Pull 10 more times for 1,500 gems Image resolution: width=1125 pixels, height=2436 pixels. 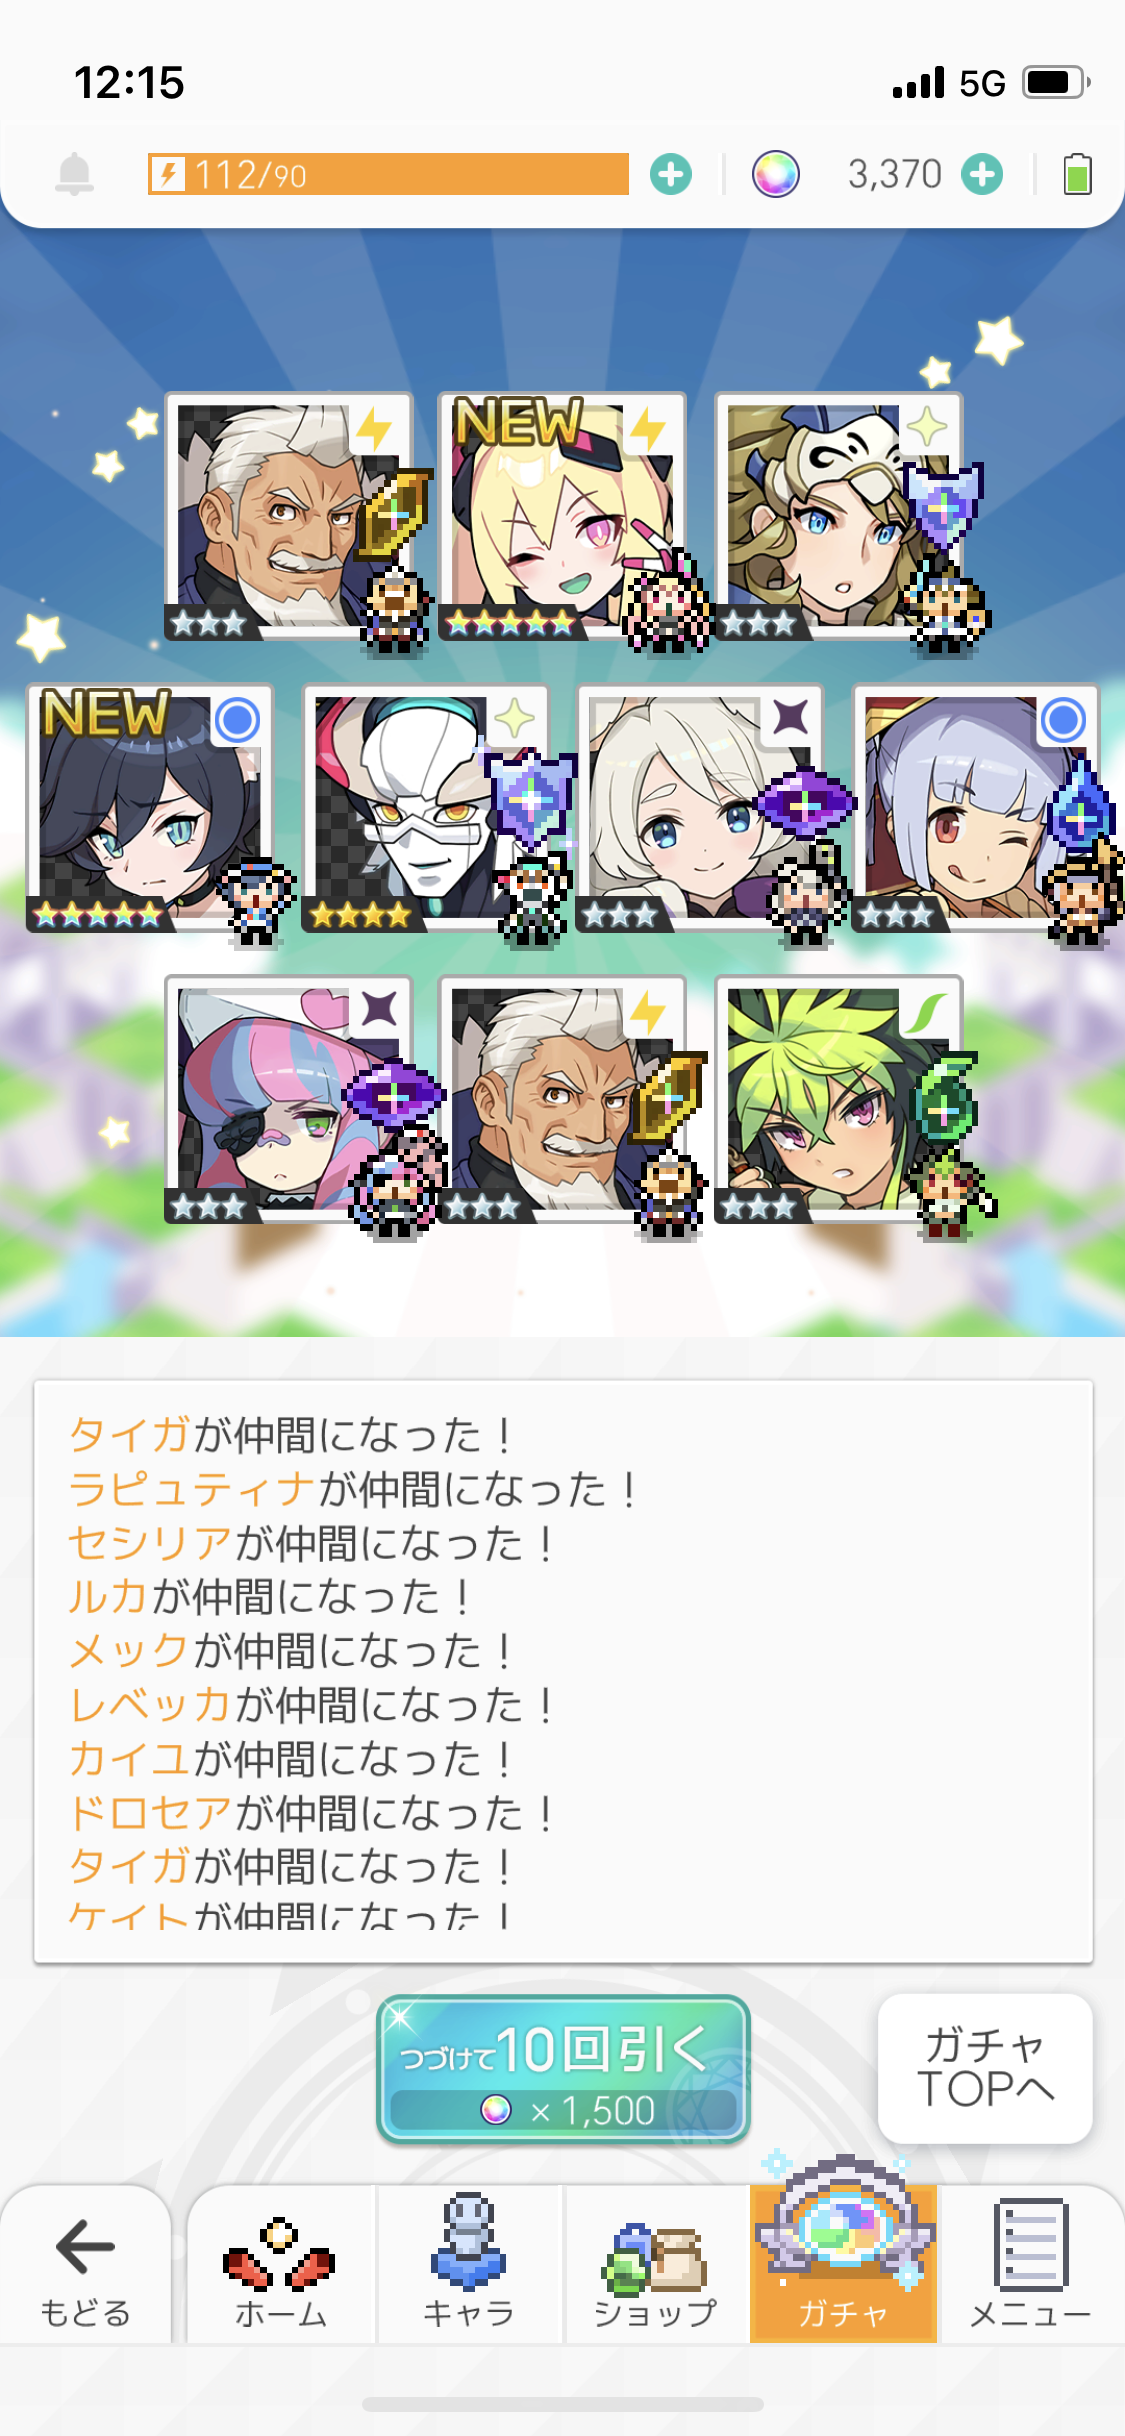pyautogui.click(x=563, y=2069)
